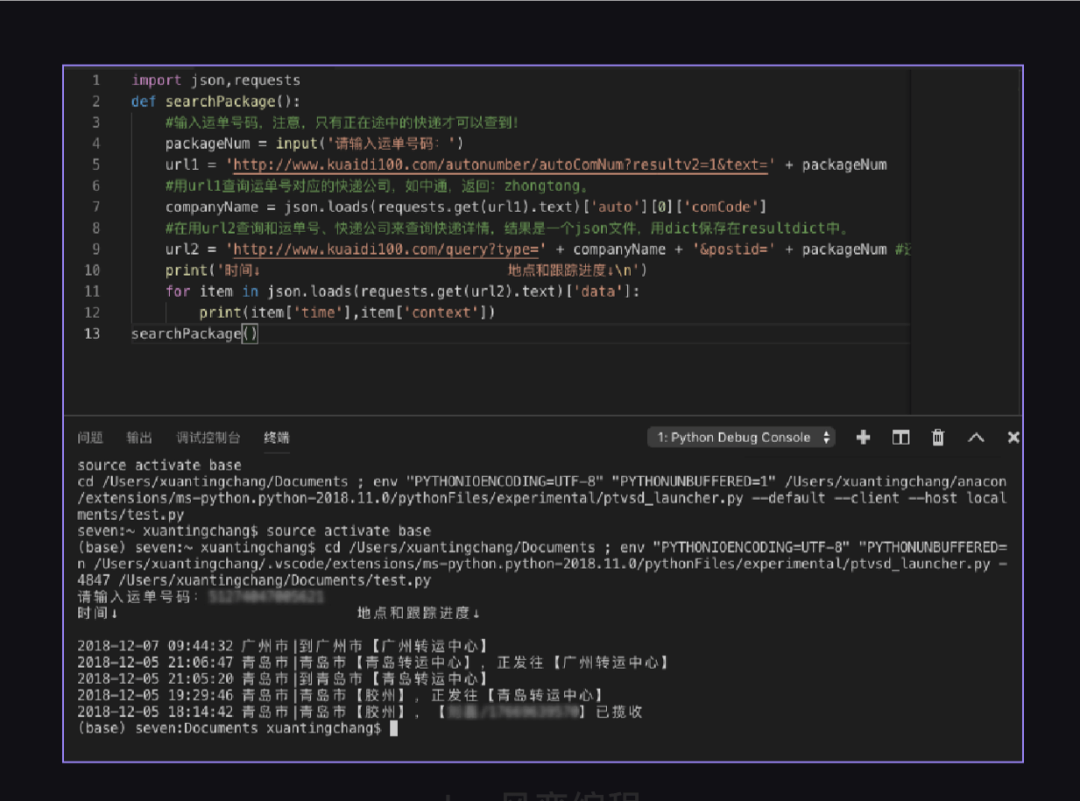Screen dimensions: 1080x801
Task: Switch to the 问题 tab
Action: pyautogui.click(x=90, y=437)
